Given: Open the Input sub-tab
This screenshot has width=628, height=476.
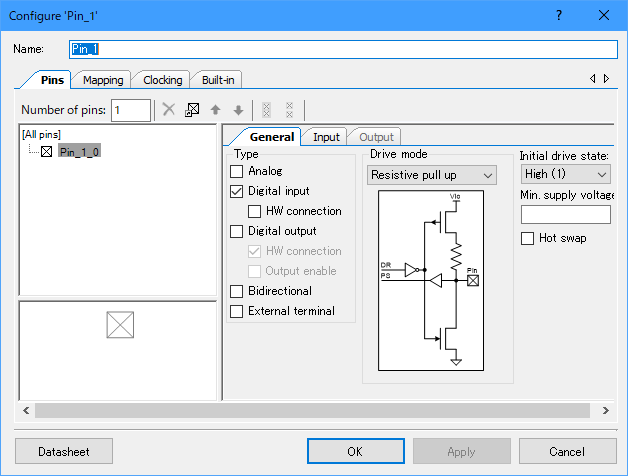Looking at the screenshot, I should [x=326, y=137].
